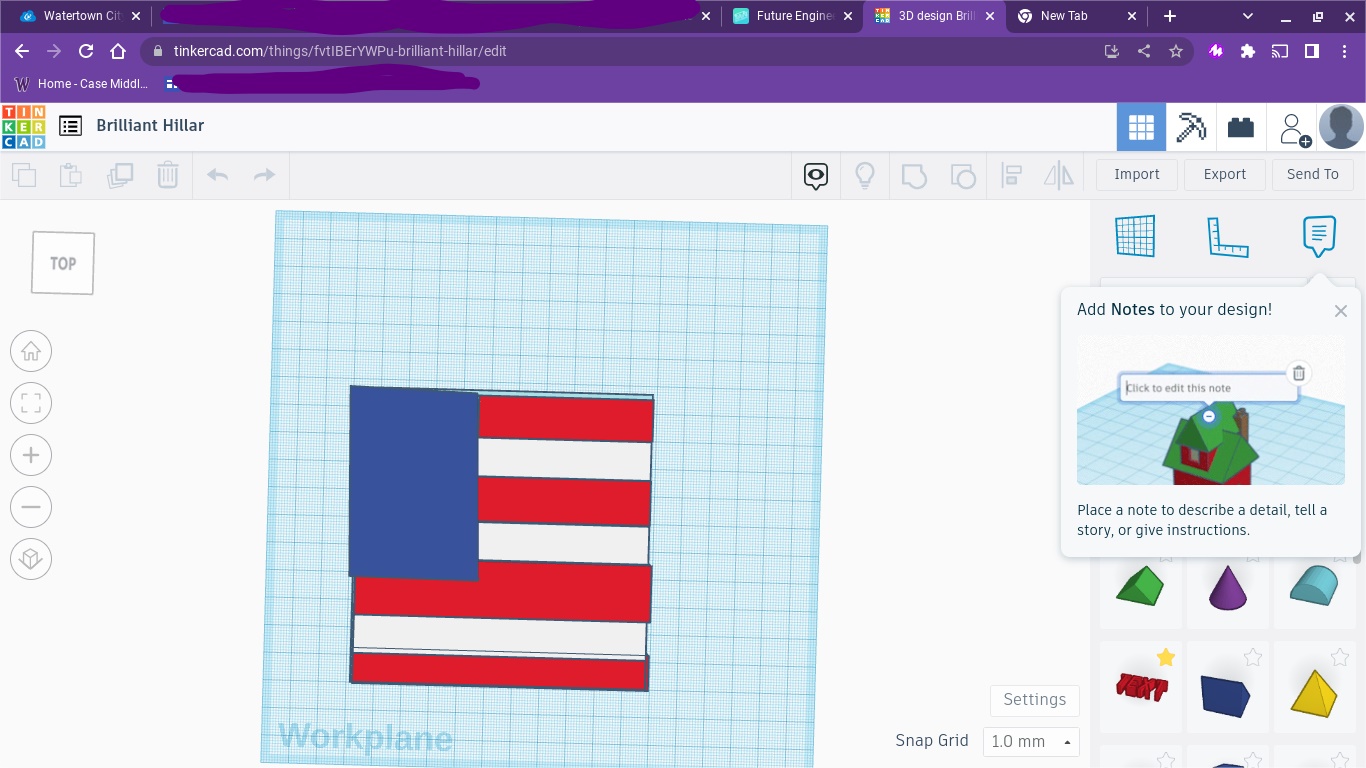This screenshot has height=768, width=1366.
Task: Click the Export button
Action: click(1225, 174)
